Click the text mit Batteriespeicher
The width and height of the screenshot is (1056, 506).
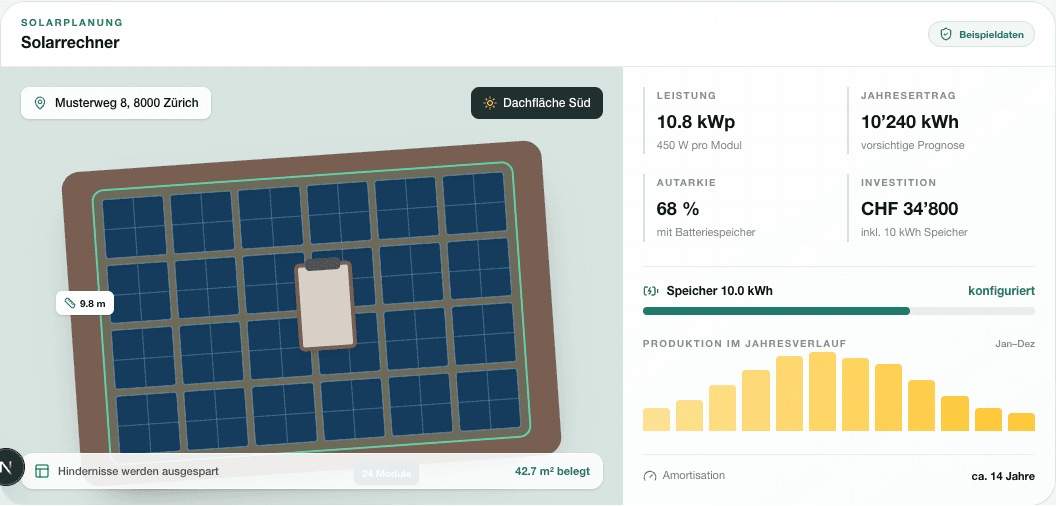click(x=706, y=232)
